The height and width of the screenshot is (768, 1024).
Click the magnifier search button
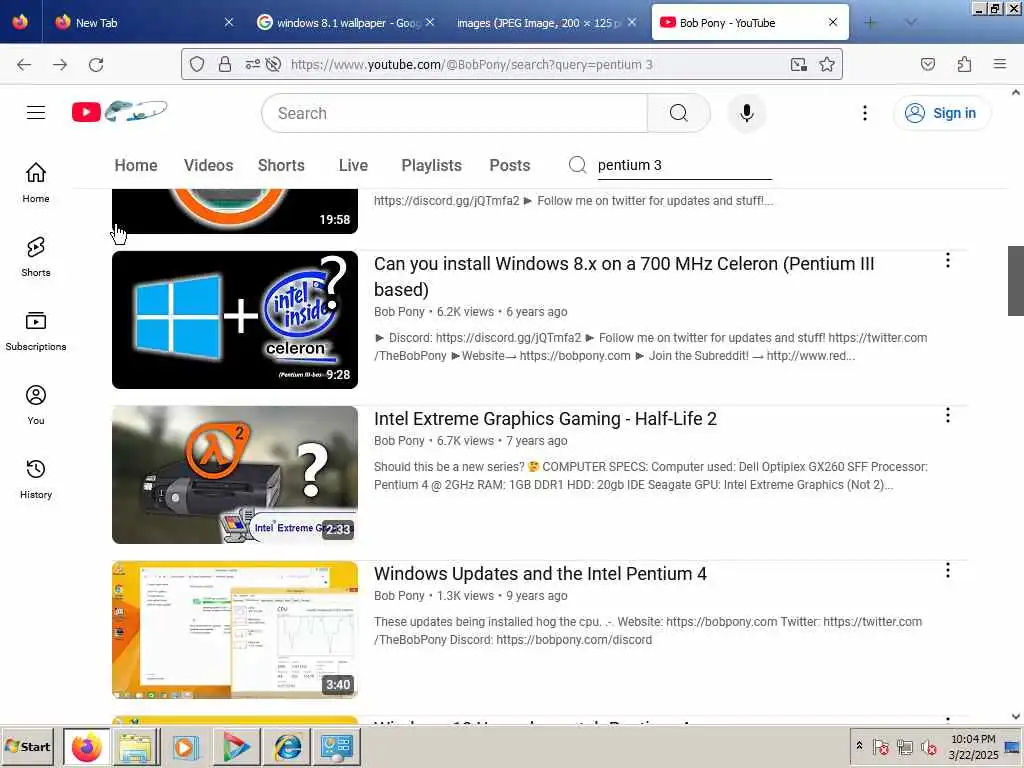[679, 113]
